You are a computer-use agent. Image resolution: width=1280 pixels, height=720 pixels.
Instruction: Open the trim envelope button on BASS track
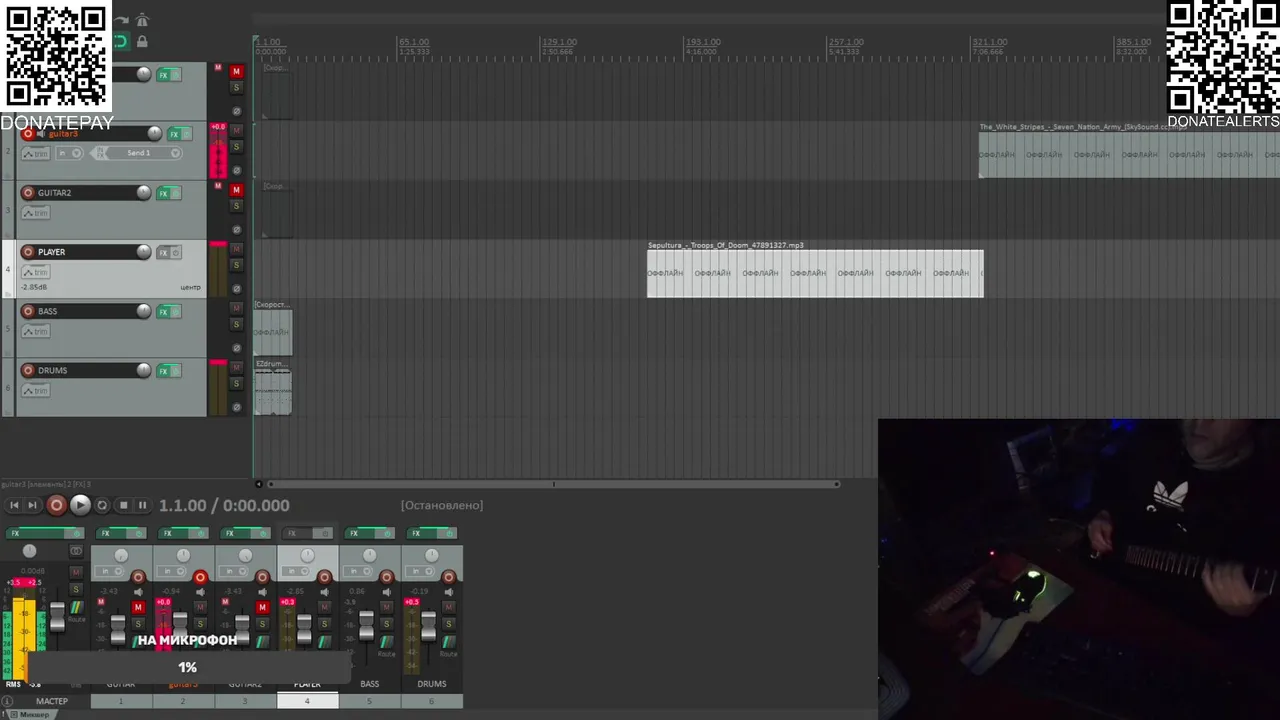click(x=35, y=331)
